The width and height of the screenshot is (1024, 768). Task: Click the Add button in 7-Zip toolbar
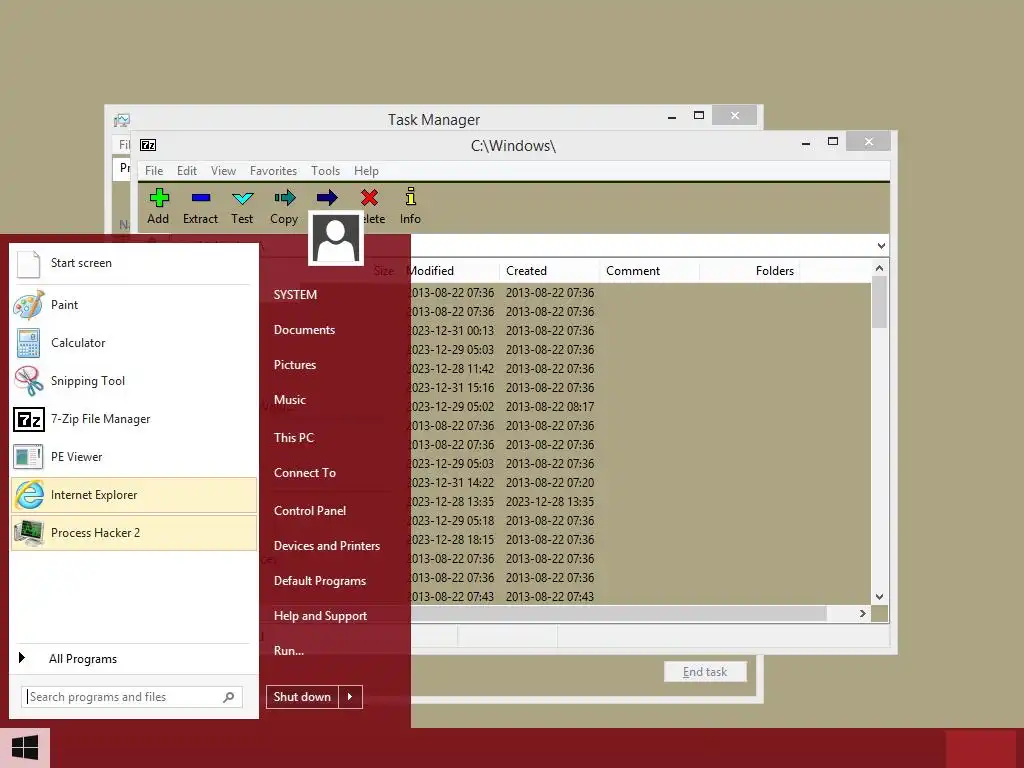158,206
